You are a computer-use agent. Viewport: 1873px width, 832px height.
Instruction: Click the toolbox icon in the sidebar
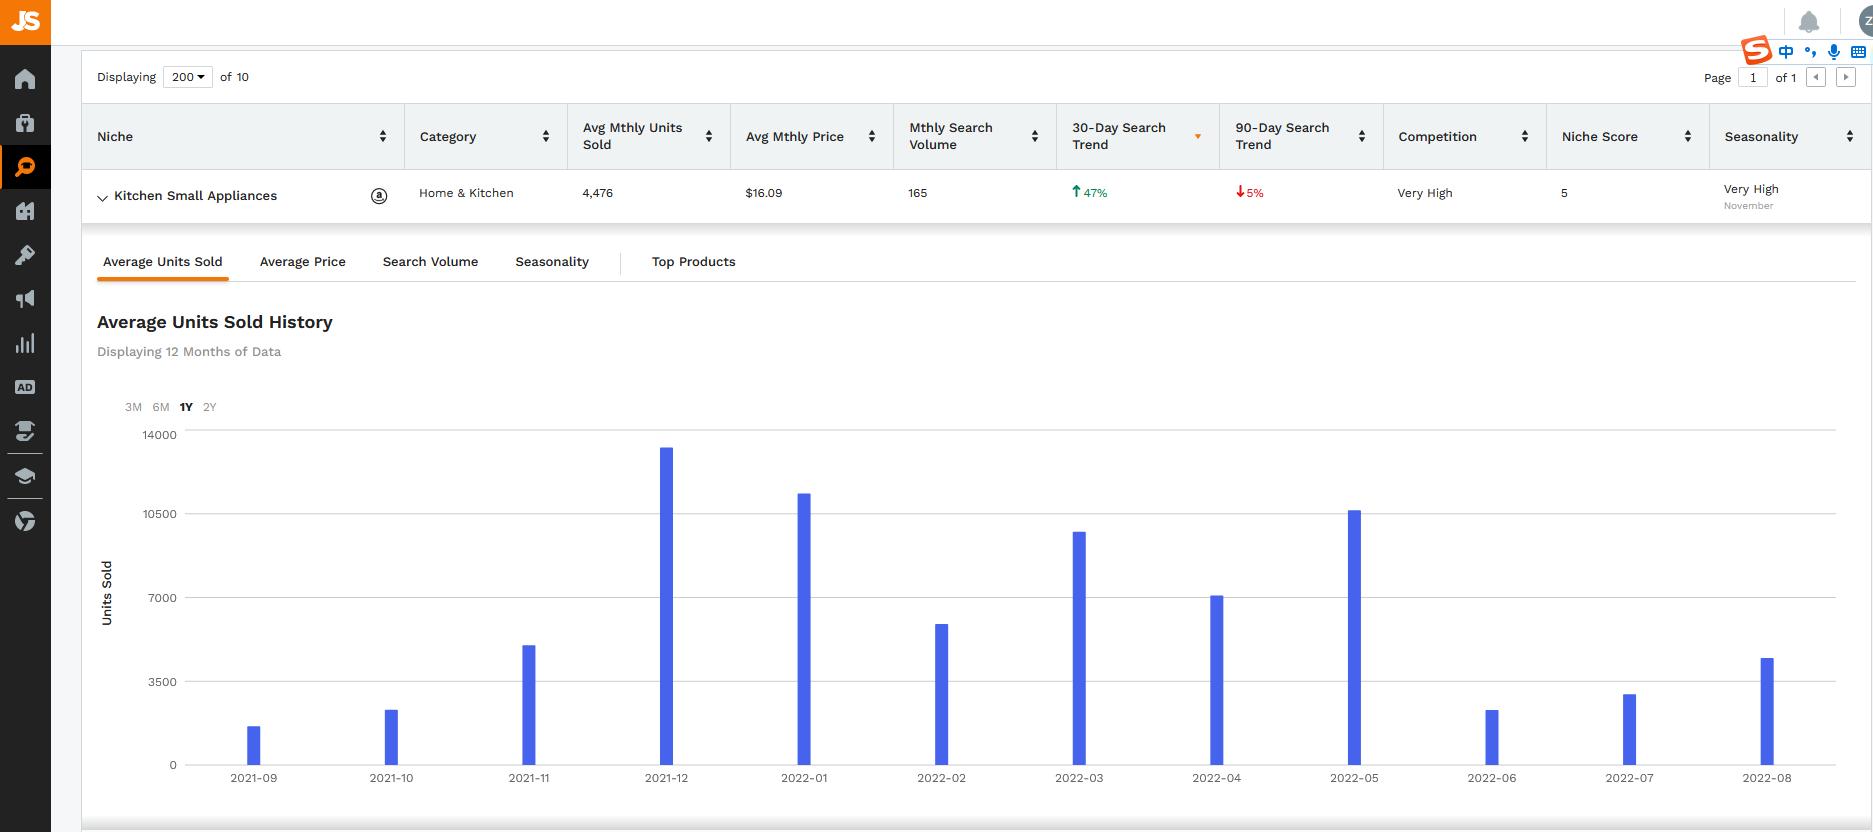(x=25, y=123)
